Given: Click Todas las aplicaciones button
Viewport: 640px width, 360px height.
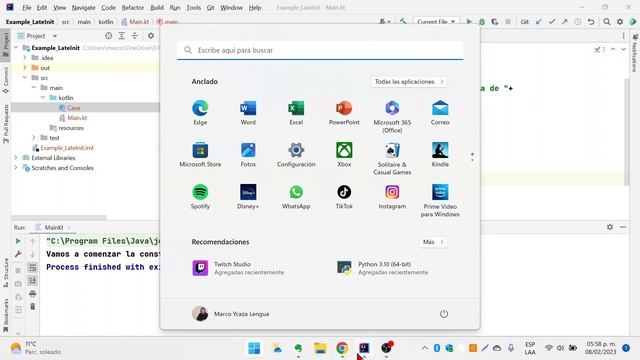Looking at the screenshot, I should coord(409,82).
